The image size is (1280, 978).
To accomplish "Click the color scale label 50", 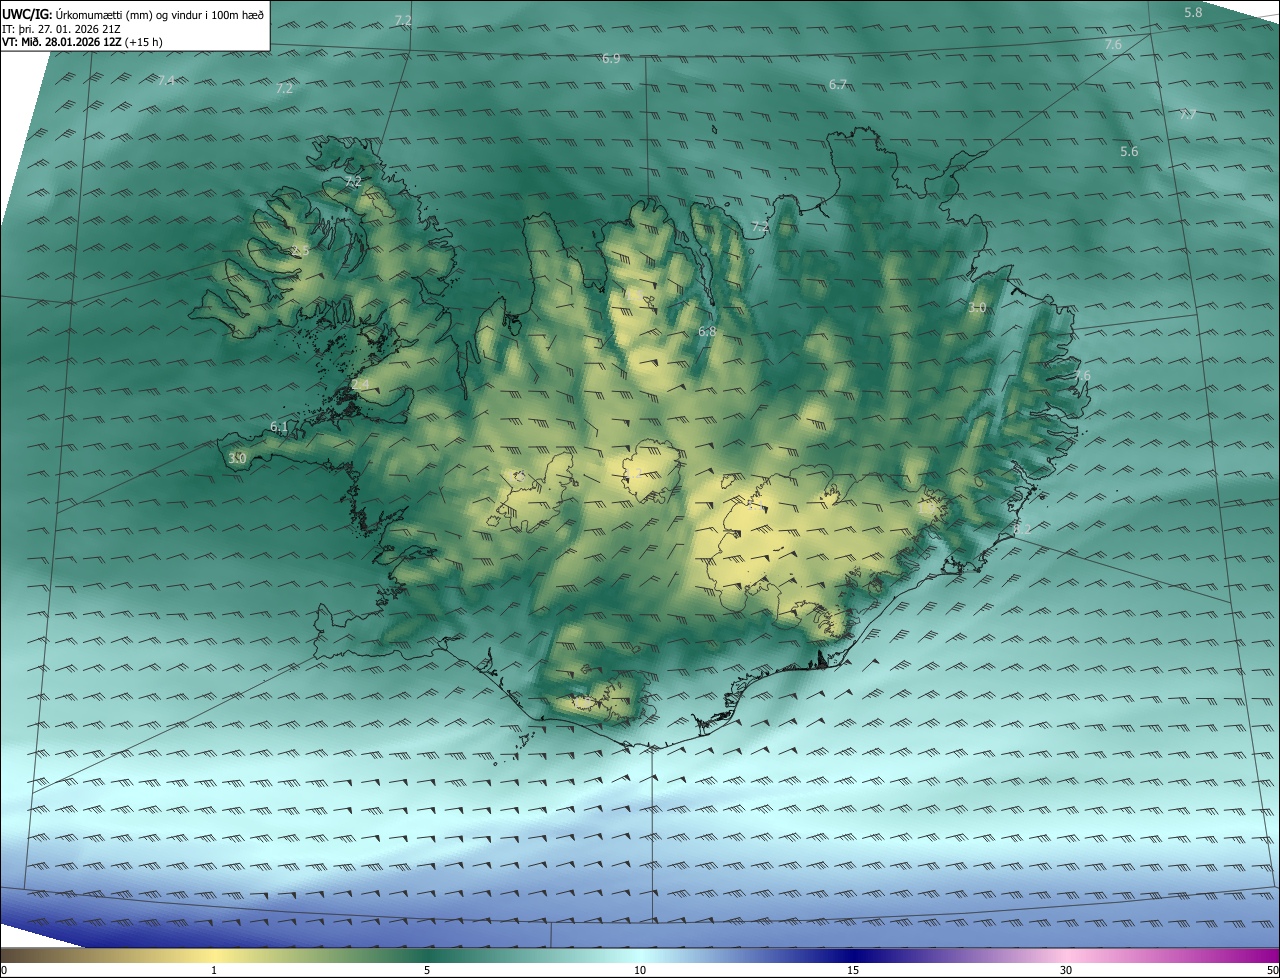I will click(1272, 970).
